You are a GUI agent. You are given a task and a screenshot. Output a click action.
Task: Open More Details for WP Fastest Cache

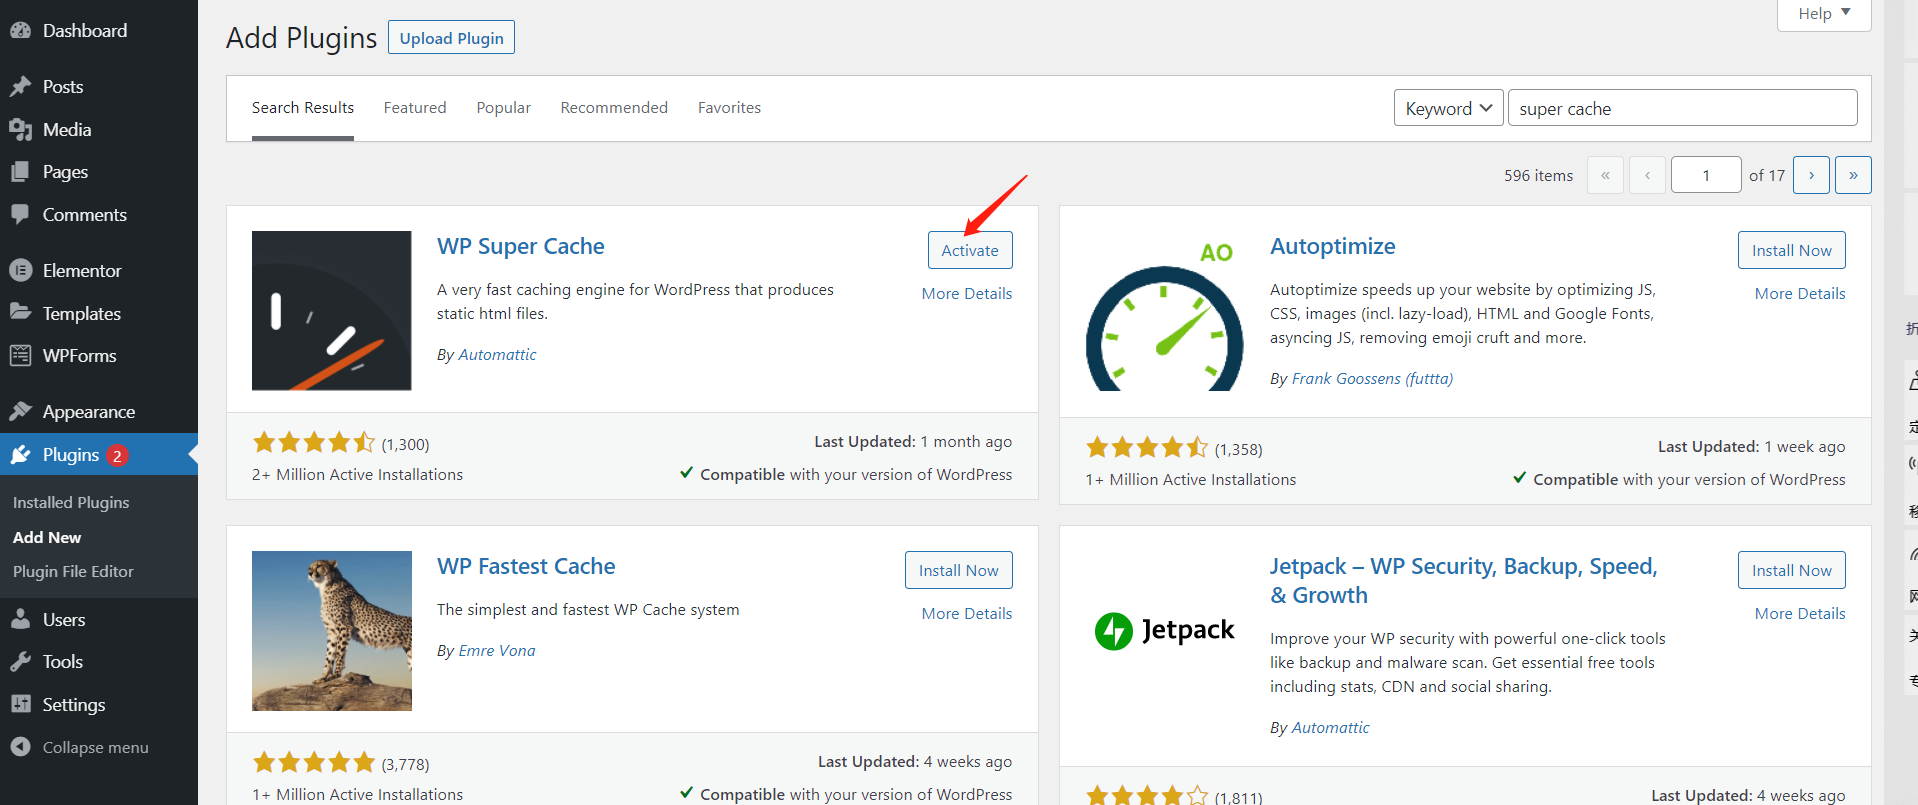[967, 614]
